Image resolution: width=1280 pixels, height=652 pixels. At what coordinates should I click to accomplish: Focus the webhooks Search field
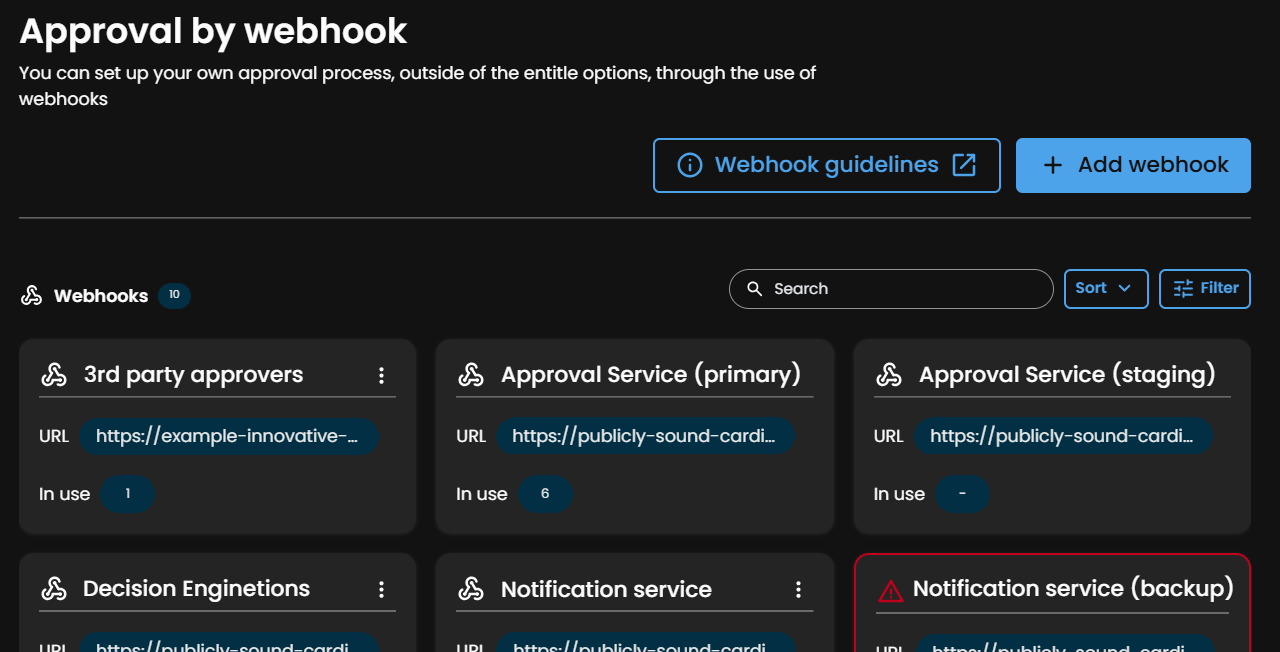tap(891, 289)
